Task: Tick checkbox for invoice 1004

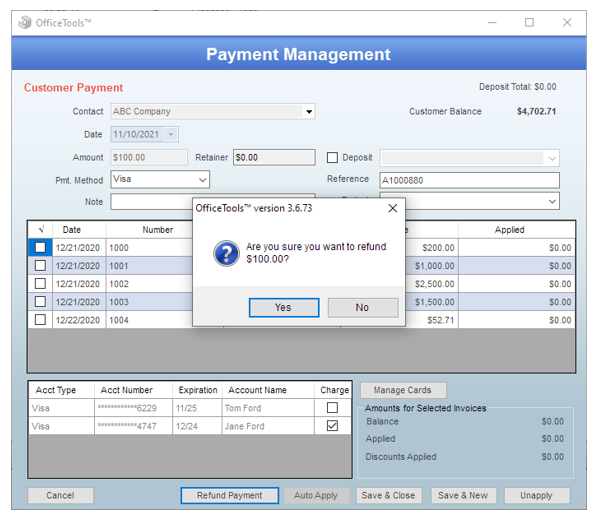Action: (40, 319)
